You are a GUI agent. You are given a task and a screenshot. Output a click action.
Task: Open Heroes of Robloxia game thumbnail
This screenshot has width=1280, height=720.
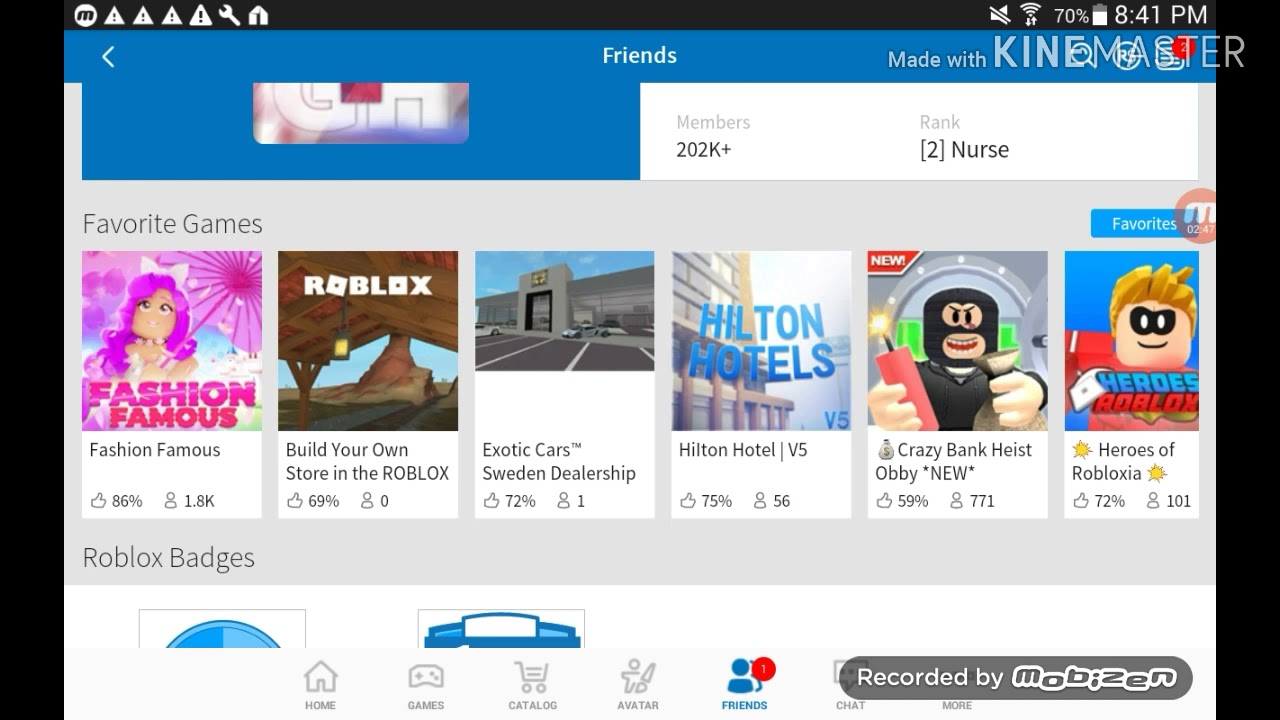tap(1132, 341)
